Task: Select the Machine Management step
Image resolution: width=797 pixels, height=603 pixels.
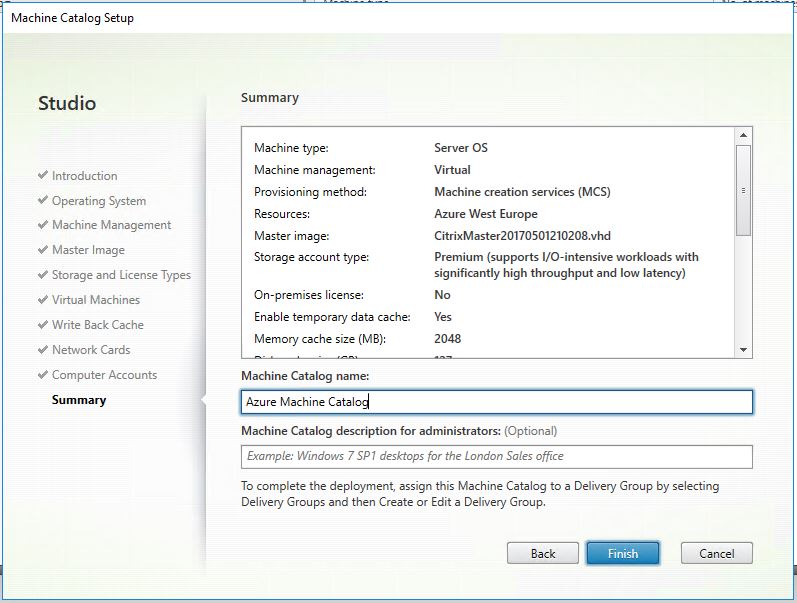Action: (111, 225)
